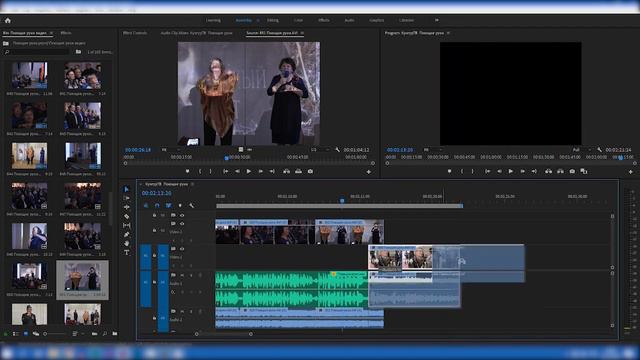Go to In point in Source monitor

click(x=226, y=171)
